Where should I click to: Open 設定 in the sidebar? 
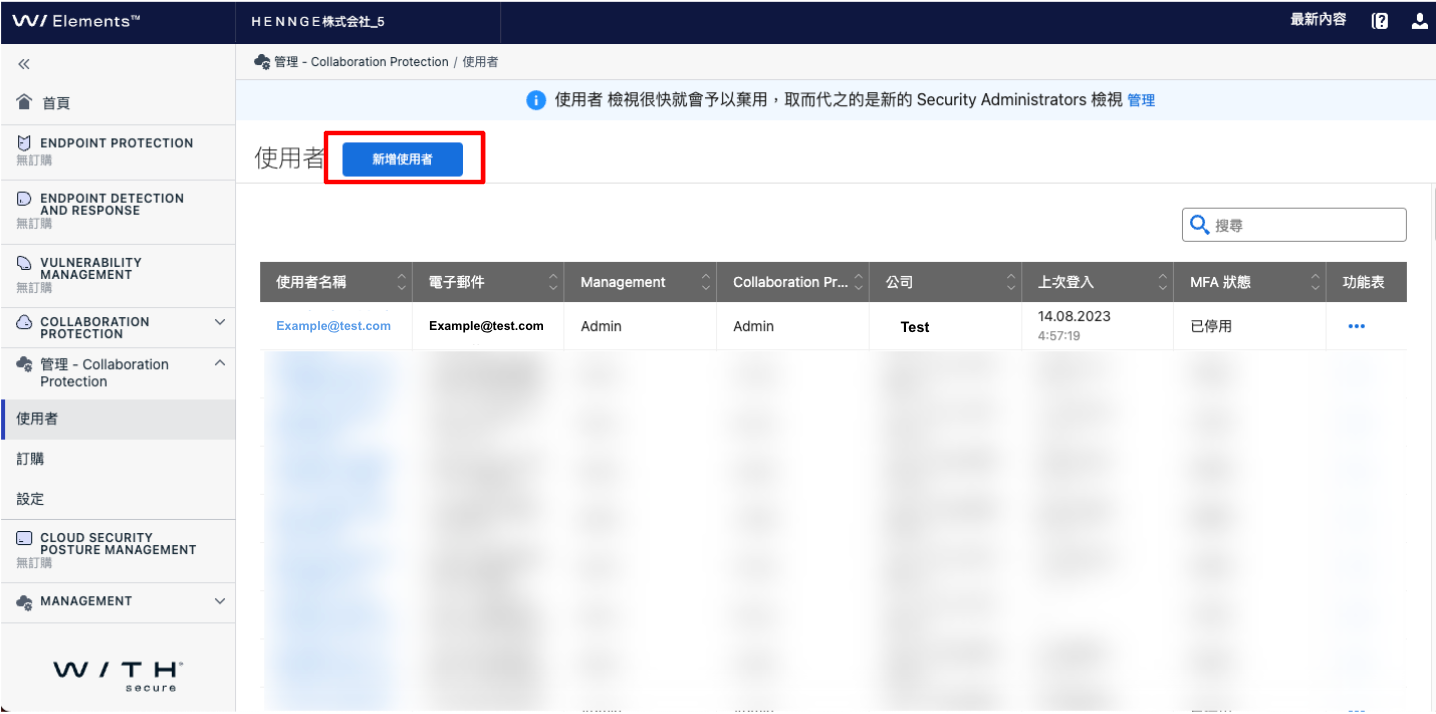(x=118, y=499)
